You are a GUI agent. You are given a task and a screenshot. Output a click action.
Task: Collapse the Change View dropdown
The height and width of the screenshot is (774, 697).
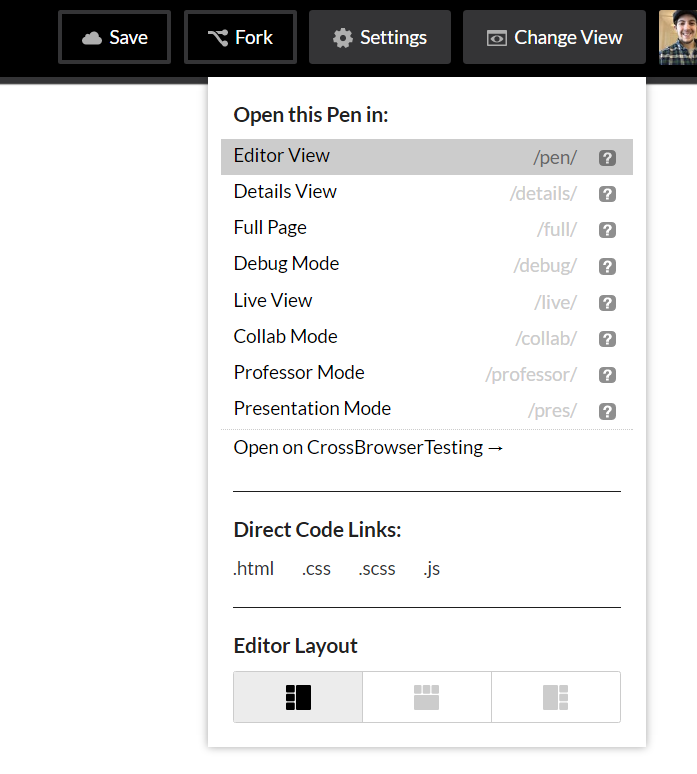click(554, 38)
